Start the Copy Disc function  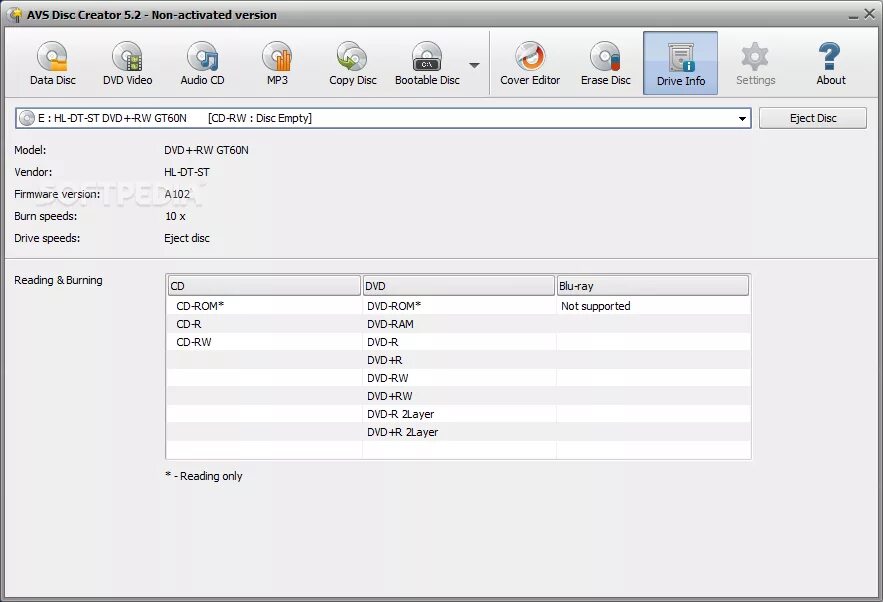(x=352, y=62)
